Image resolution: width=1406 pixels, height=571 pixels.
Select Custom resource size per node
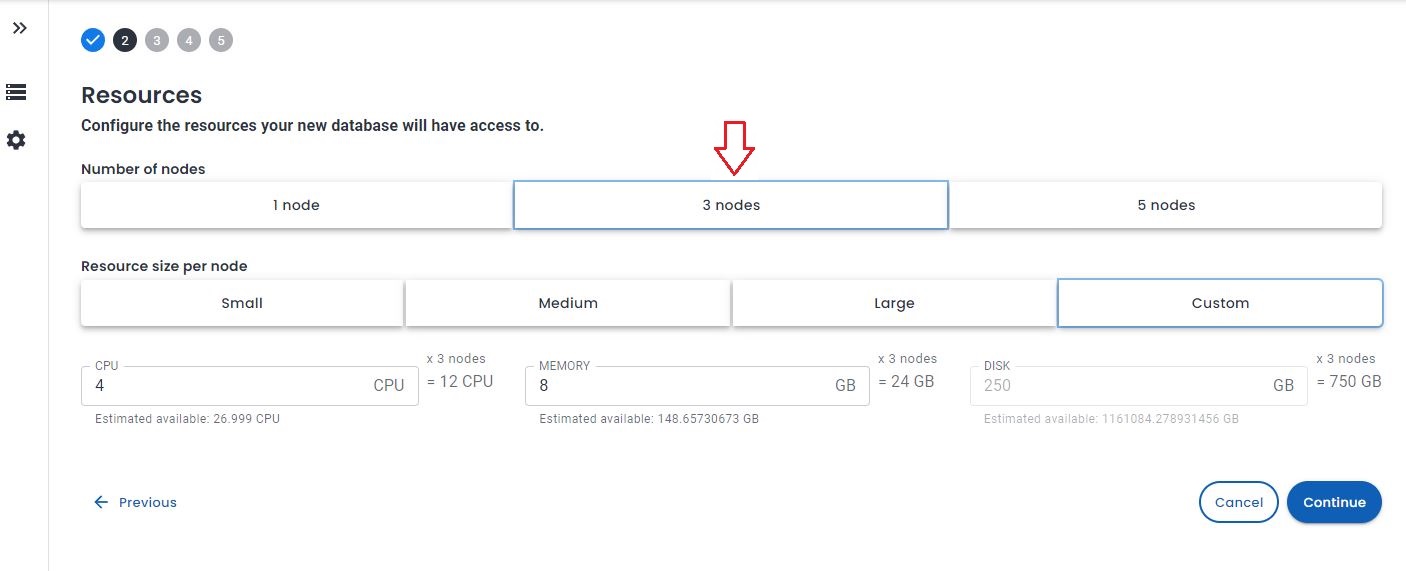(1220, 303)
